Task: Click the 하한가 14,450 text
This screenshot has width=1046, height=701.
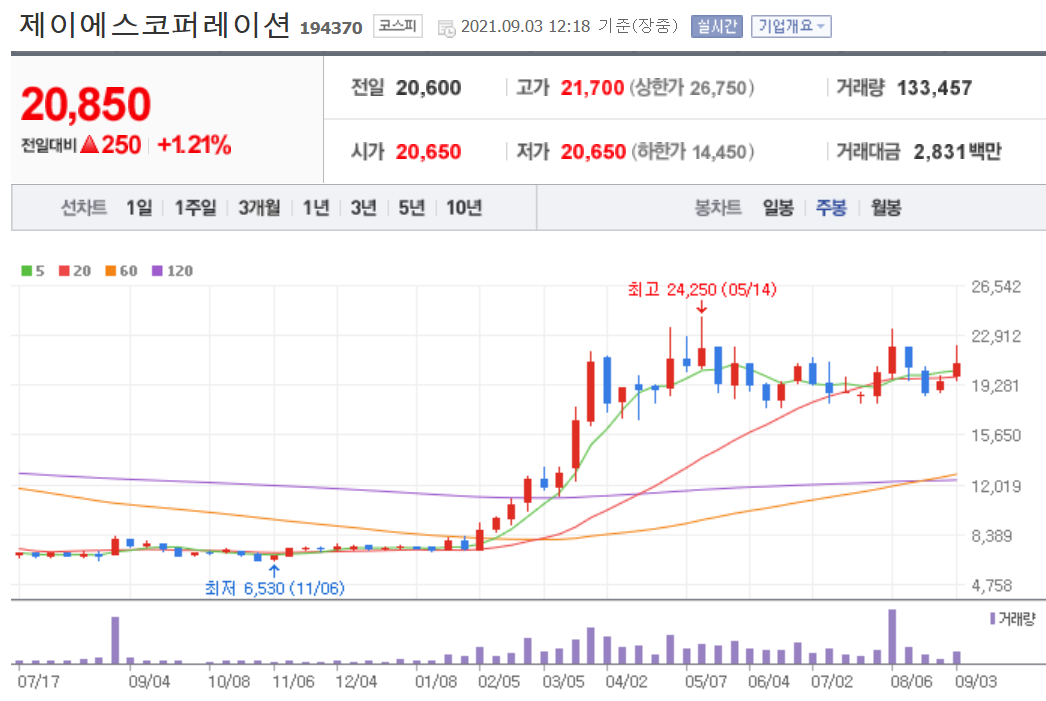Action: pyautogui.click(x=692, y=151)
